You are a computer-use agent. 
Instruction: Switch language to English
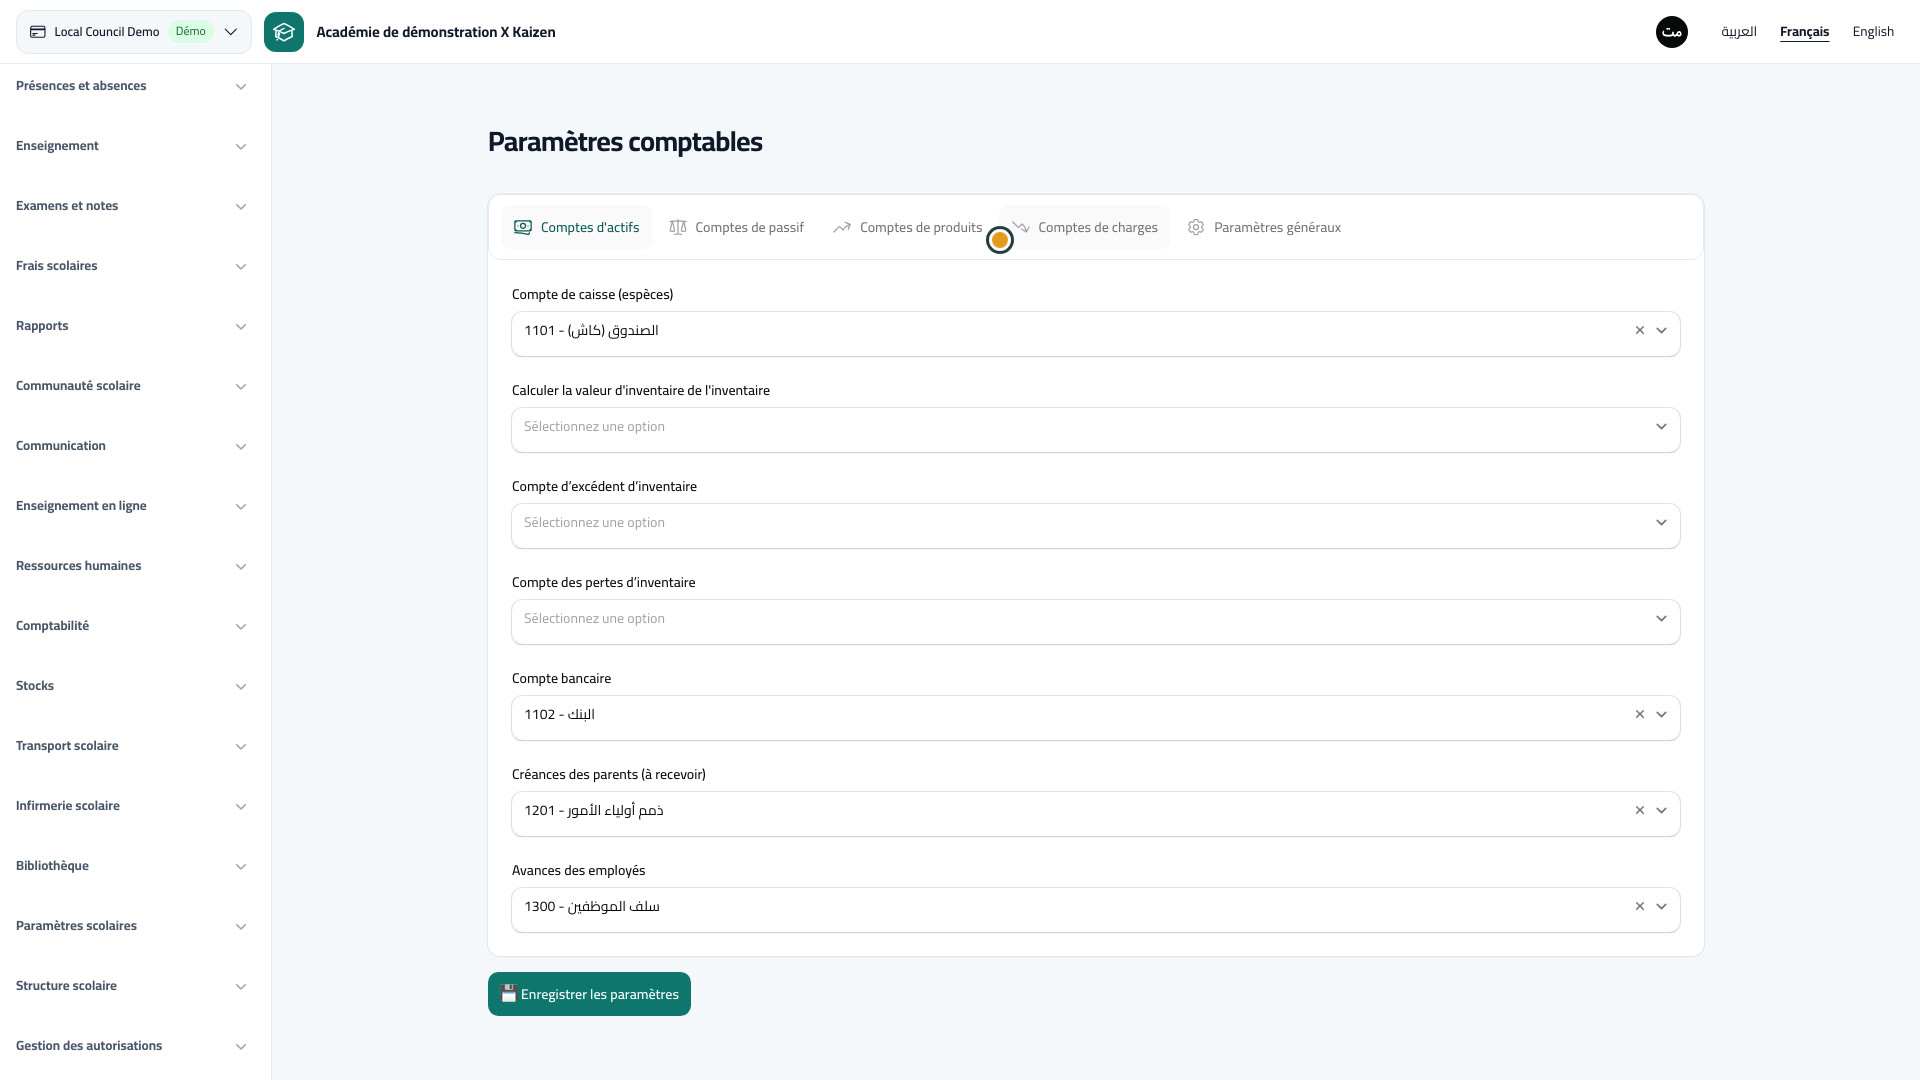pyautogui.click(x=1873, y=32)
